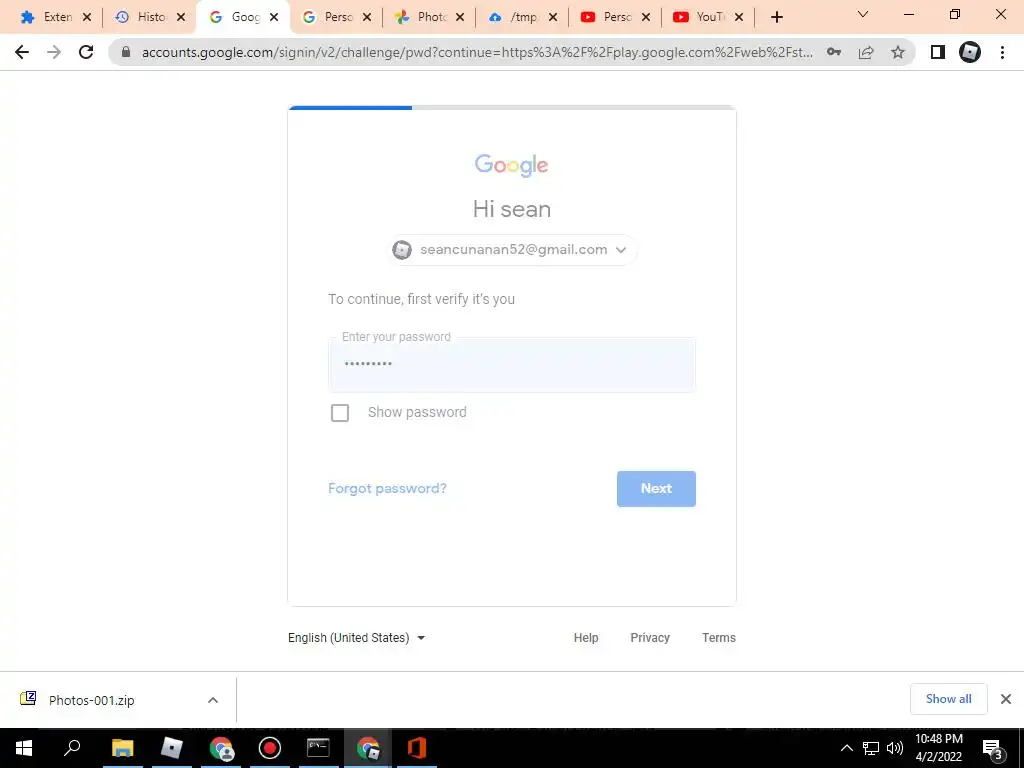
Task: Open Roblox from the taskbar
Action: [x=172, y=748]
